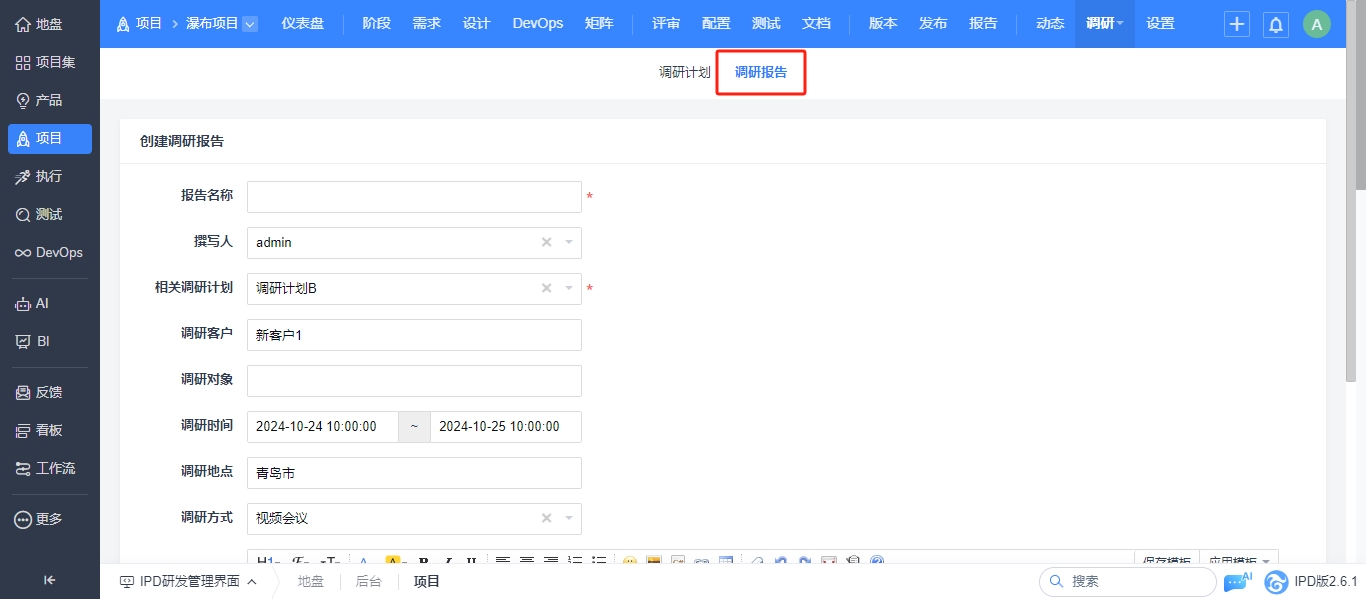The height and width of the screenshot is (599, 1366).
Task: Open notifications bell
Action: coord(1276,24)
